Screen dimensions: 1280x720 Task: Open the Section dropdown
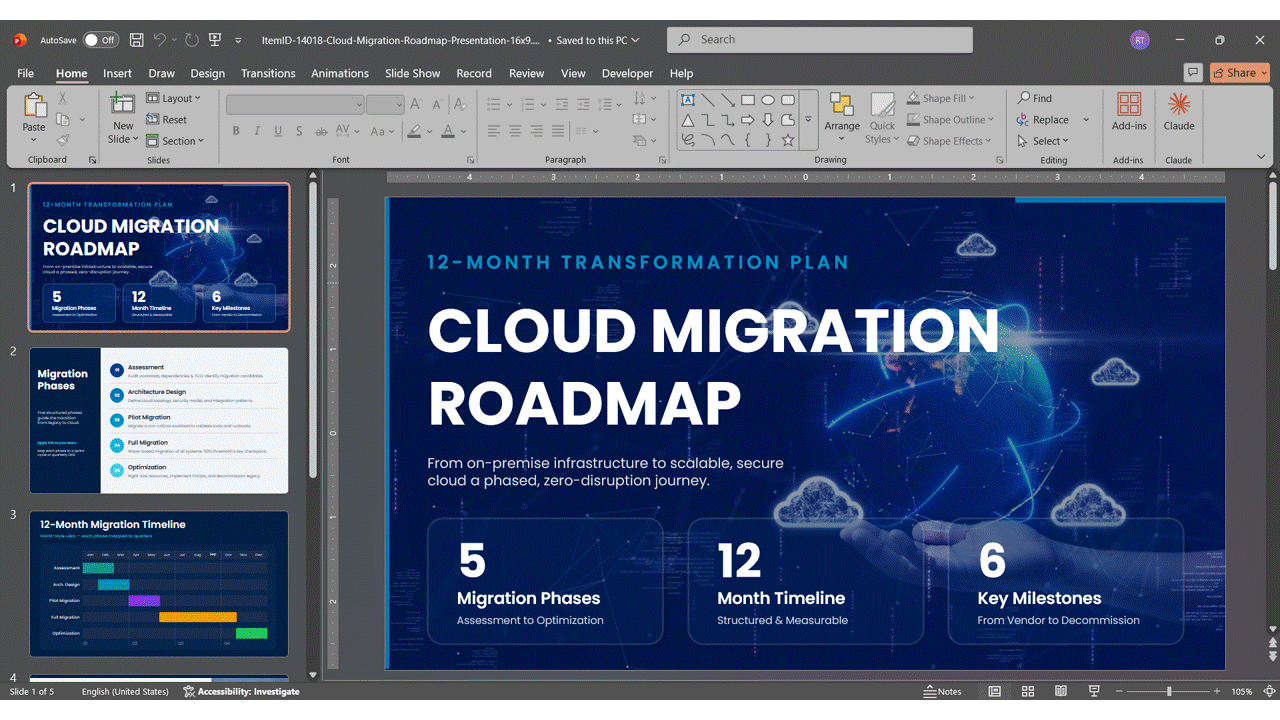(175, 141)
